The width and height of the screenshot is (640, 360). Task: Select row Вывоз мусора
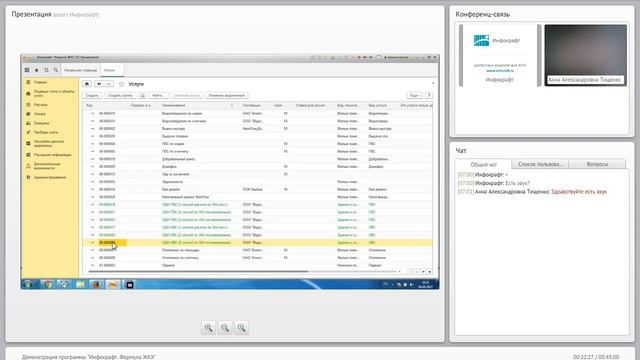pos(258,129)
